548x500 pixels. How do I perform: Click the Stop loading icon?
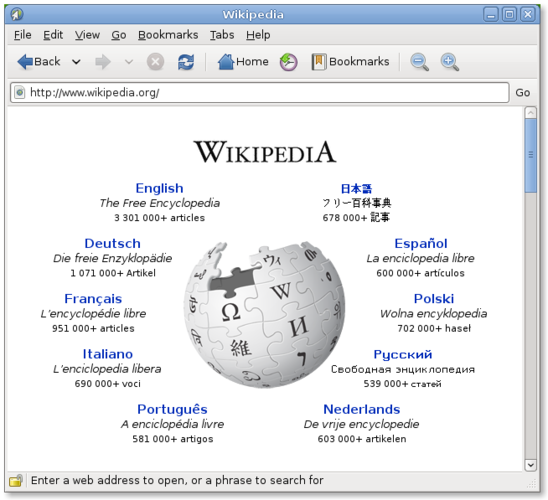155,62
